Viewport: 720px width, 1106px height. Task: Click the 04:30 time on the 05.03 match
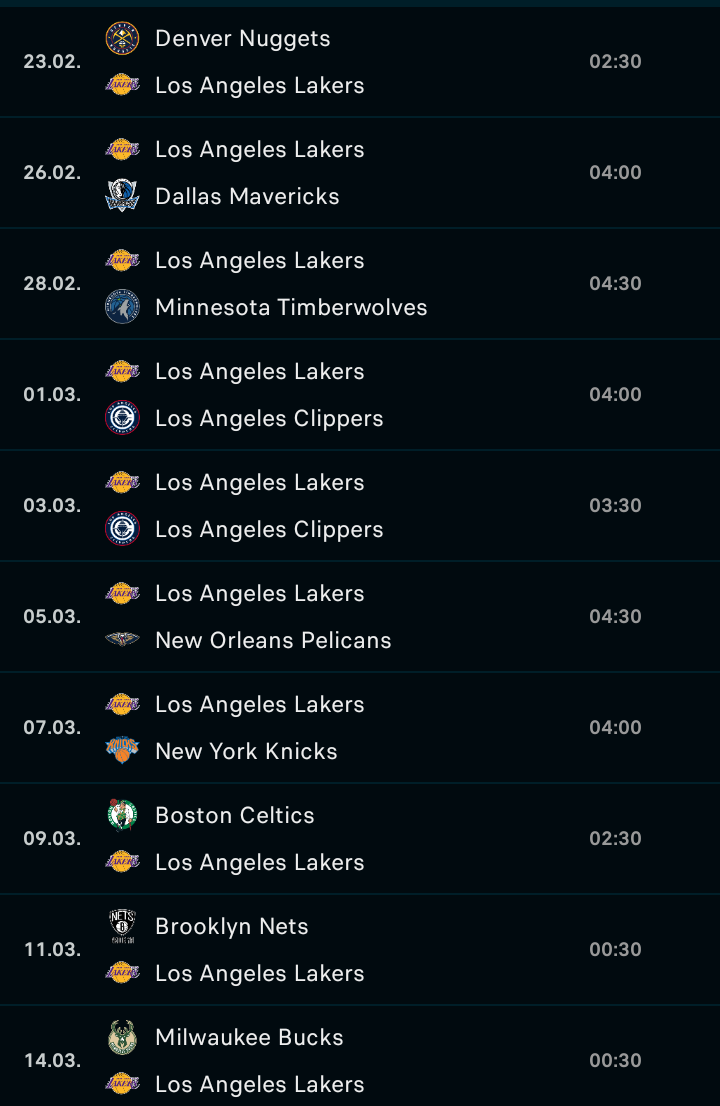pos(615,616)
